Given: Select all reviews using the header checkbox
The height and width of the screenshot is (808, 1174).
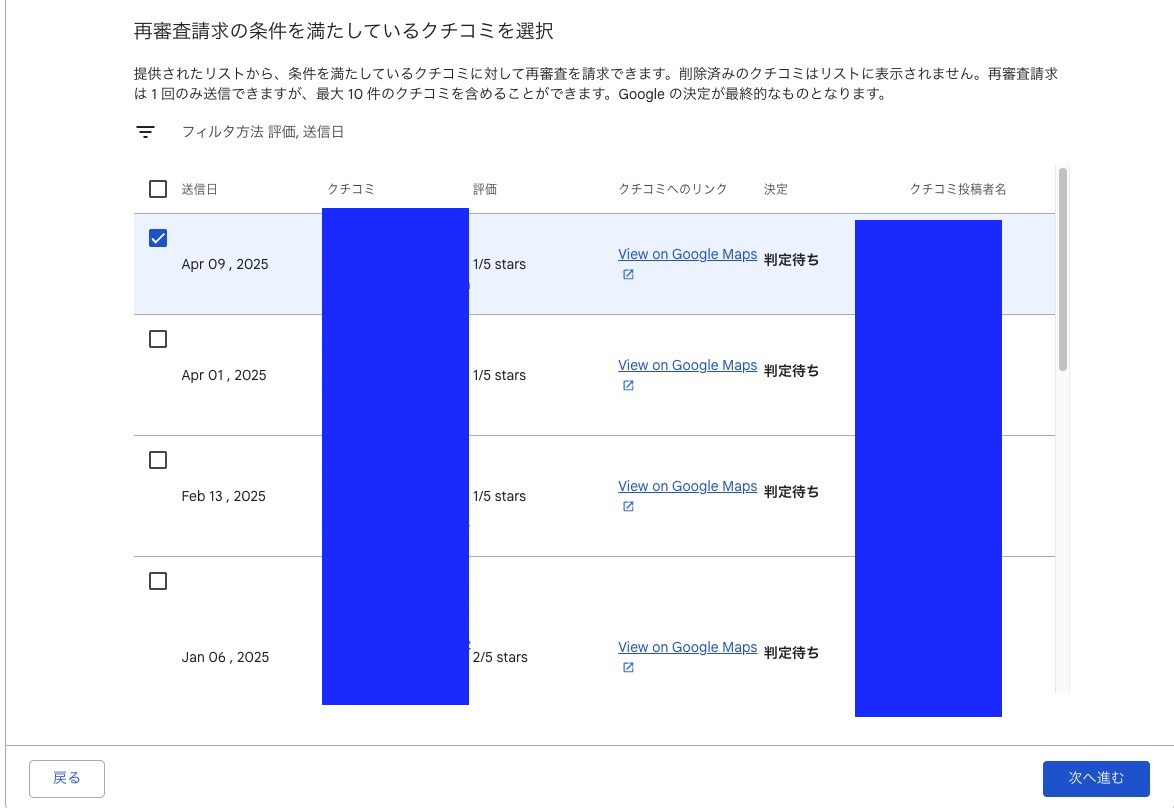Looking at the screenshot, I should (x=157, y=188).
